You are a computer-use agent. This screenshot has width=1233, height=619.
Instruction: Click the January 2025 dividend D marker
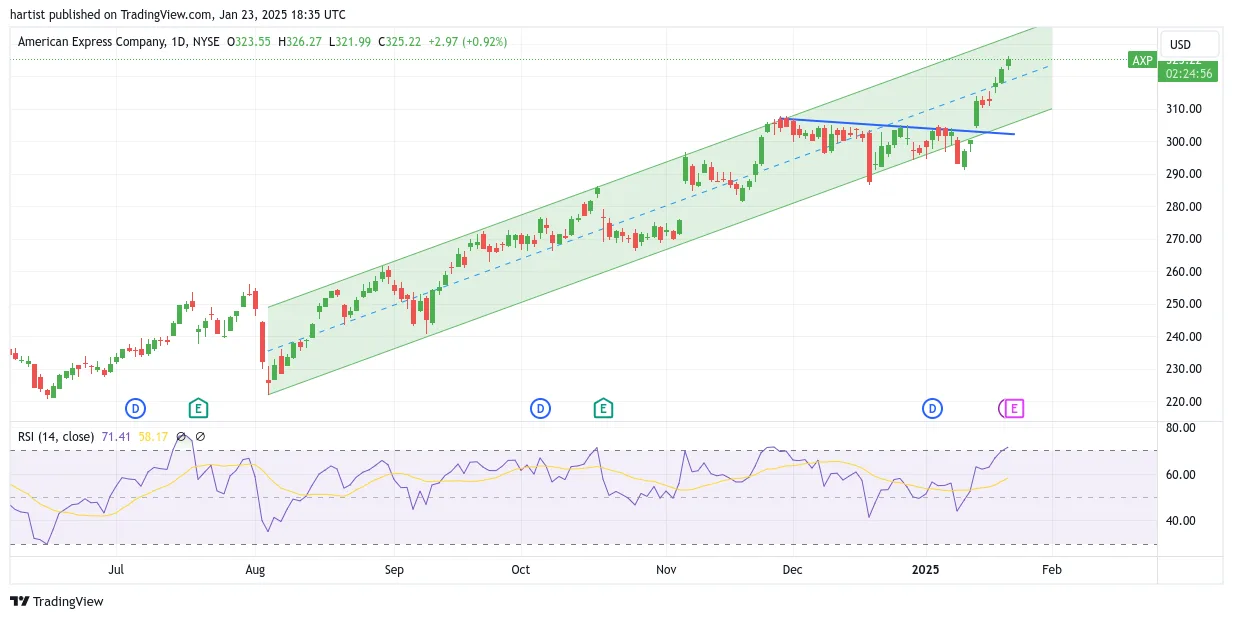point(932,408)
